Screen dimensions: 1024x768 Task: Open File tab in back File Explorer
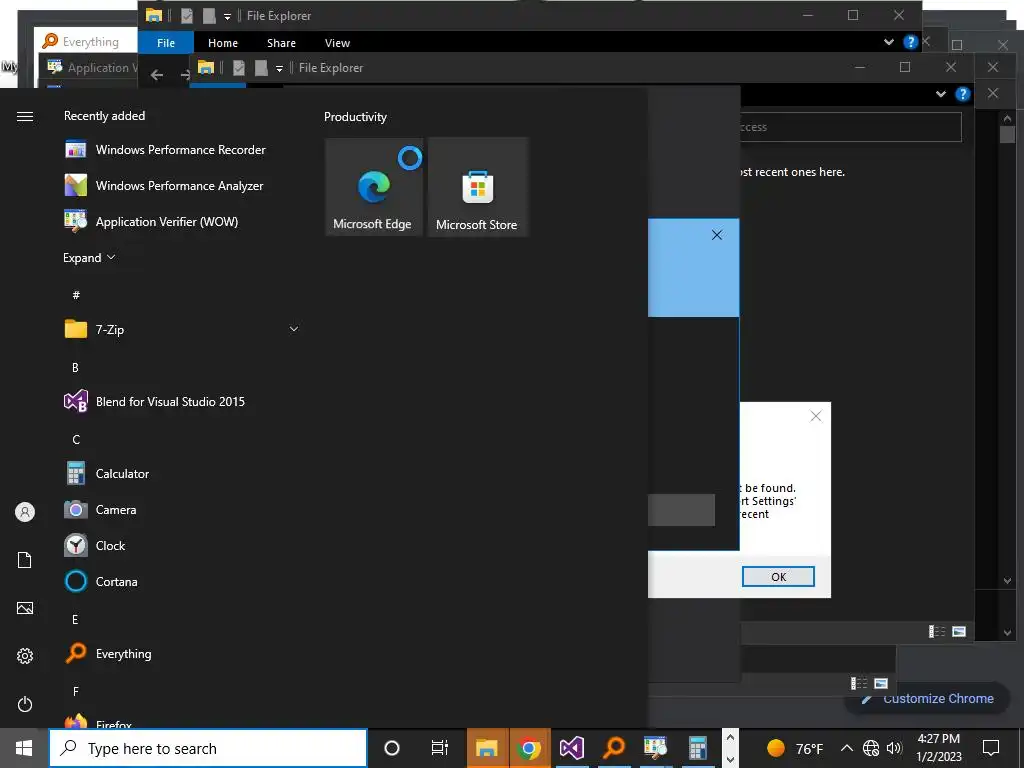pyautogui.click(x=166, y=42)
